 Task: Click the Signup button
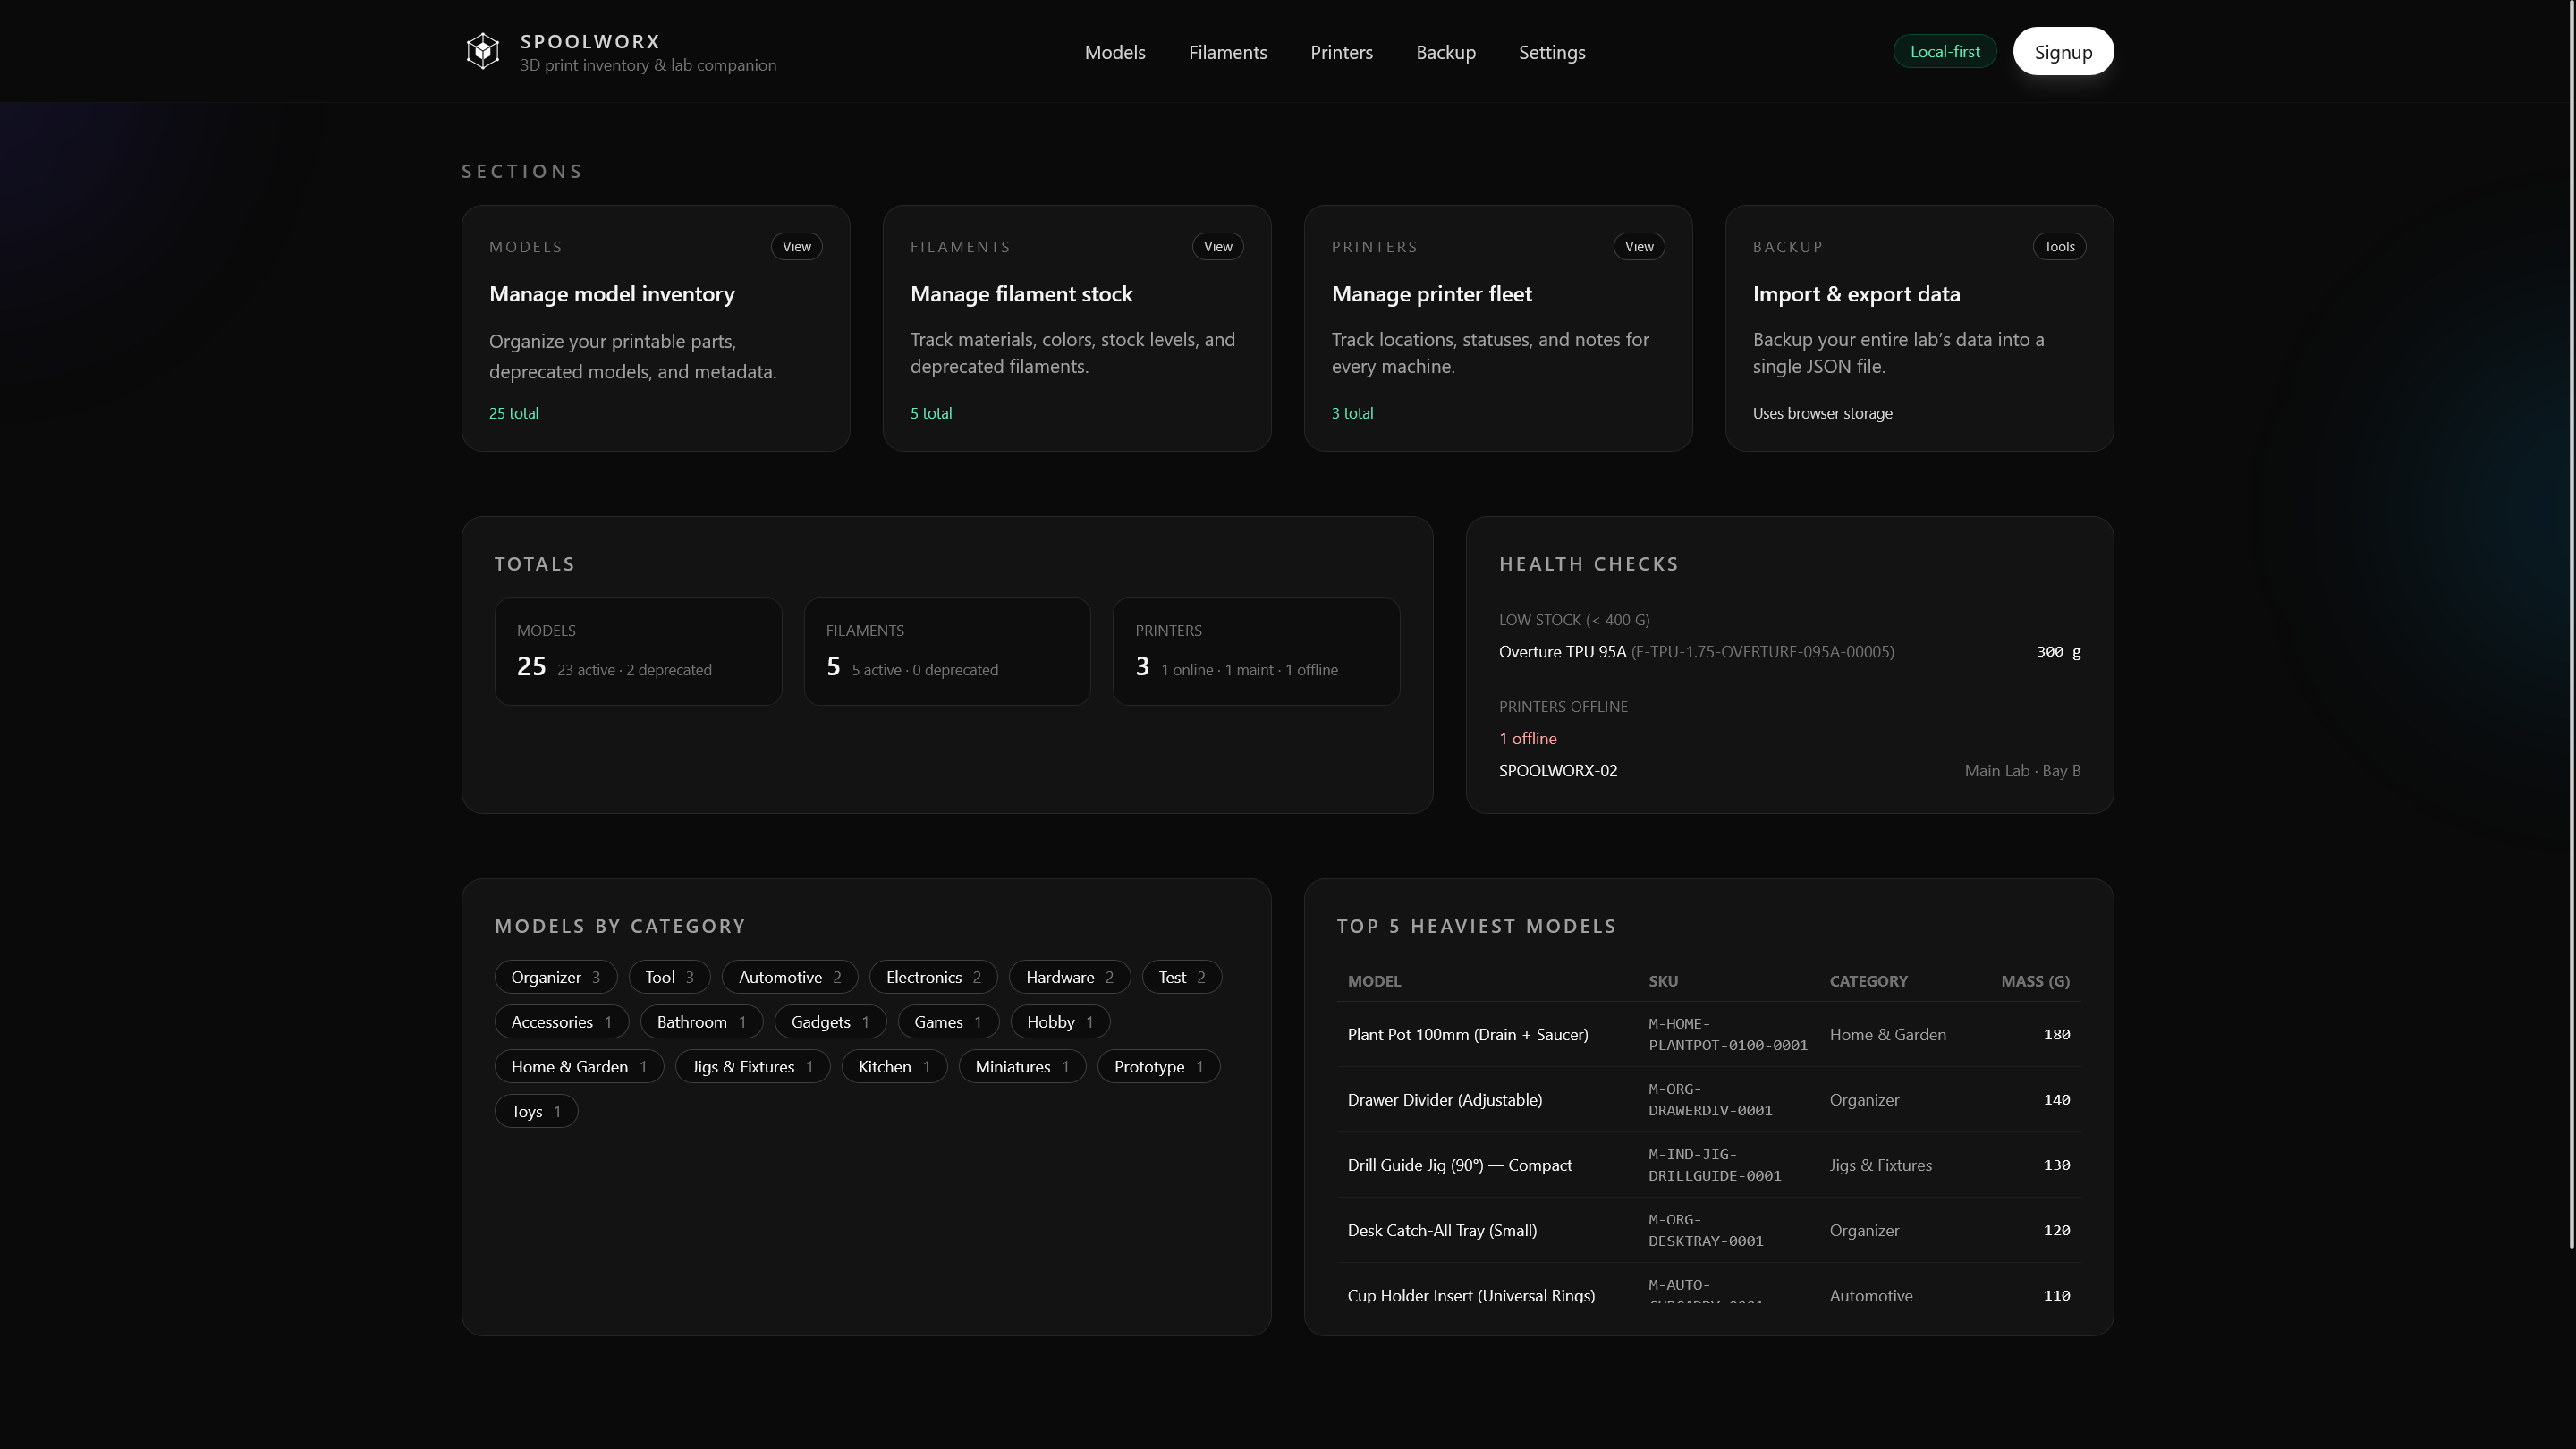[2063, 51]
